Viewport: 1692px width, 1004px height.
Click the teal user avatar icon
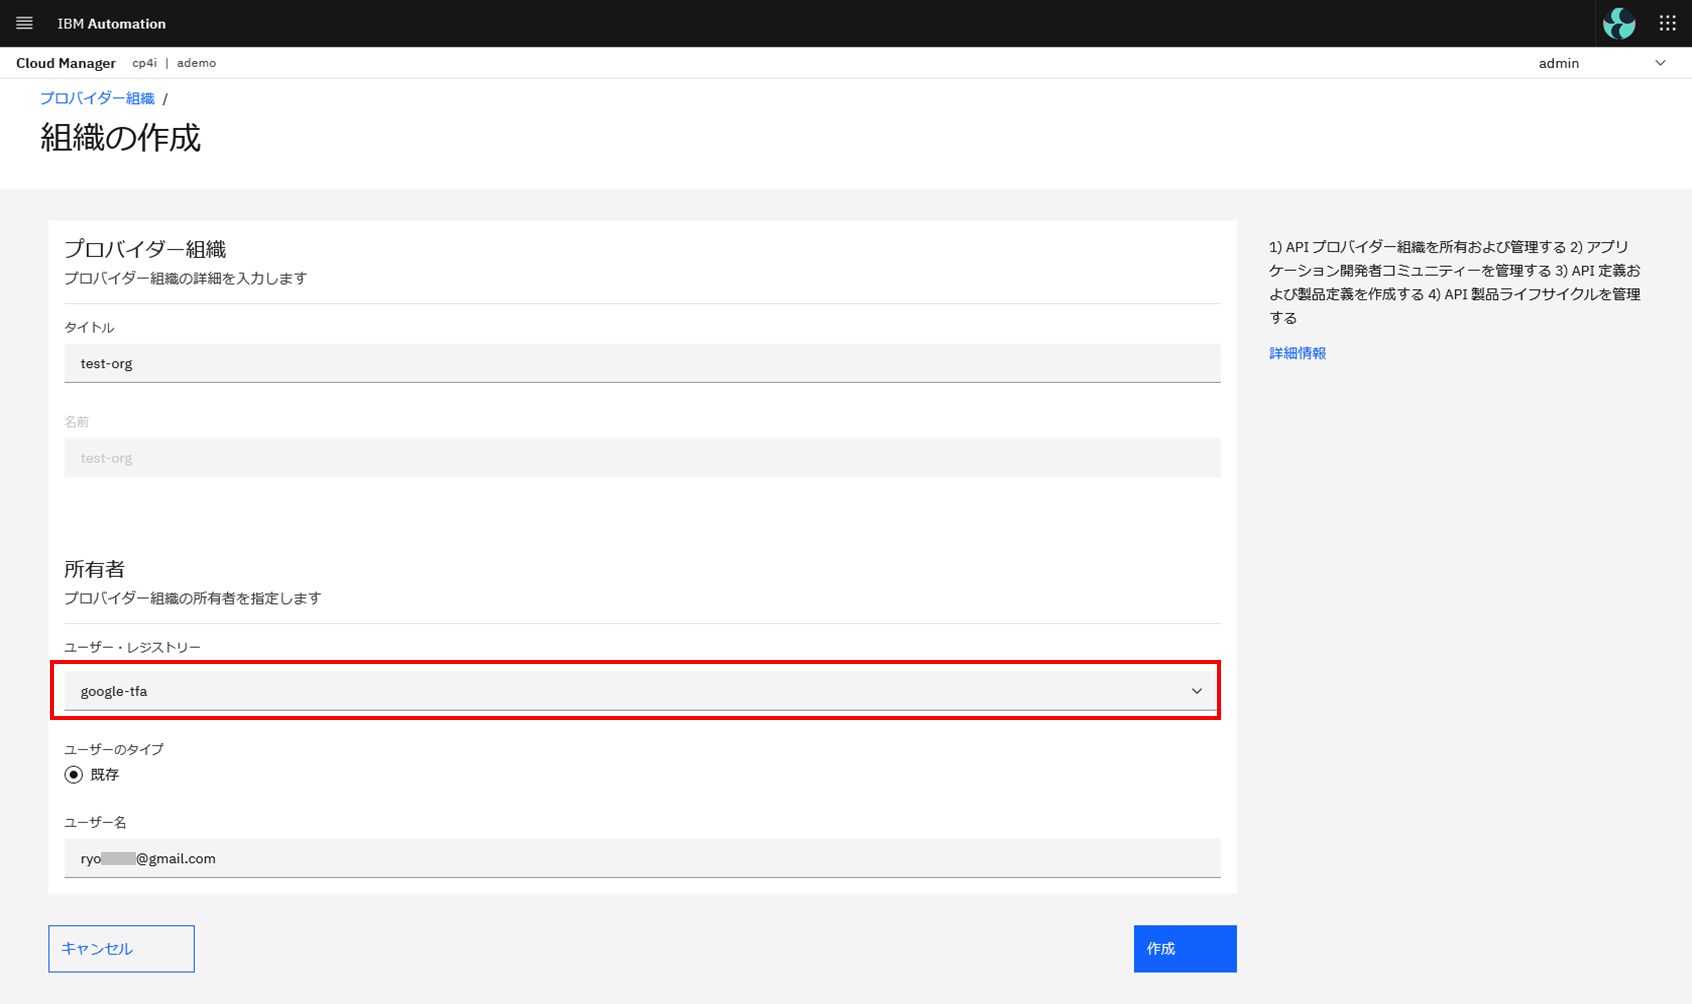[x=1619, y=23]
